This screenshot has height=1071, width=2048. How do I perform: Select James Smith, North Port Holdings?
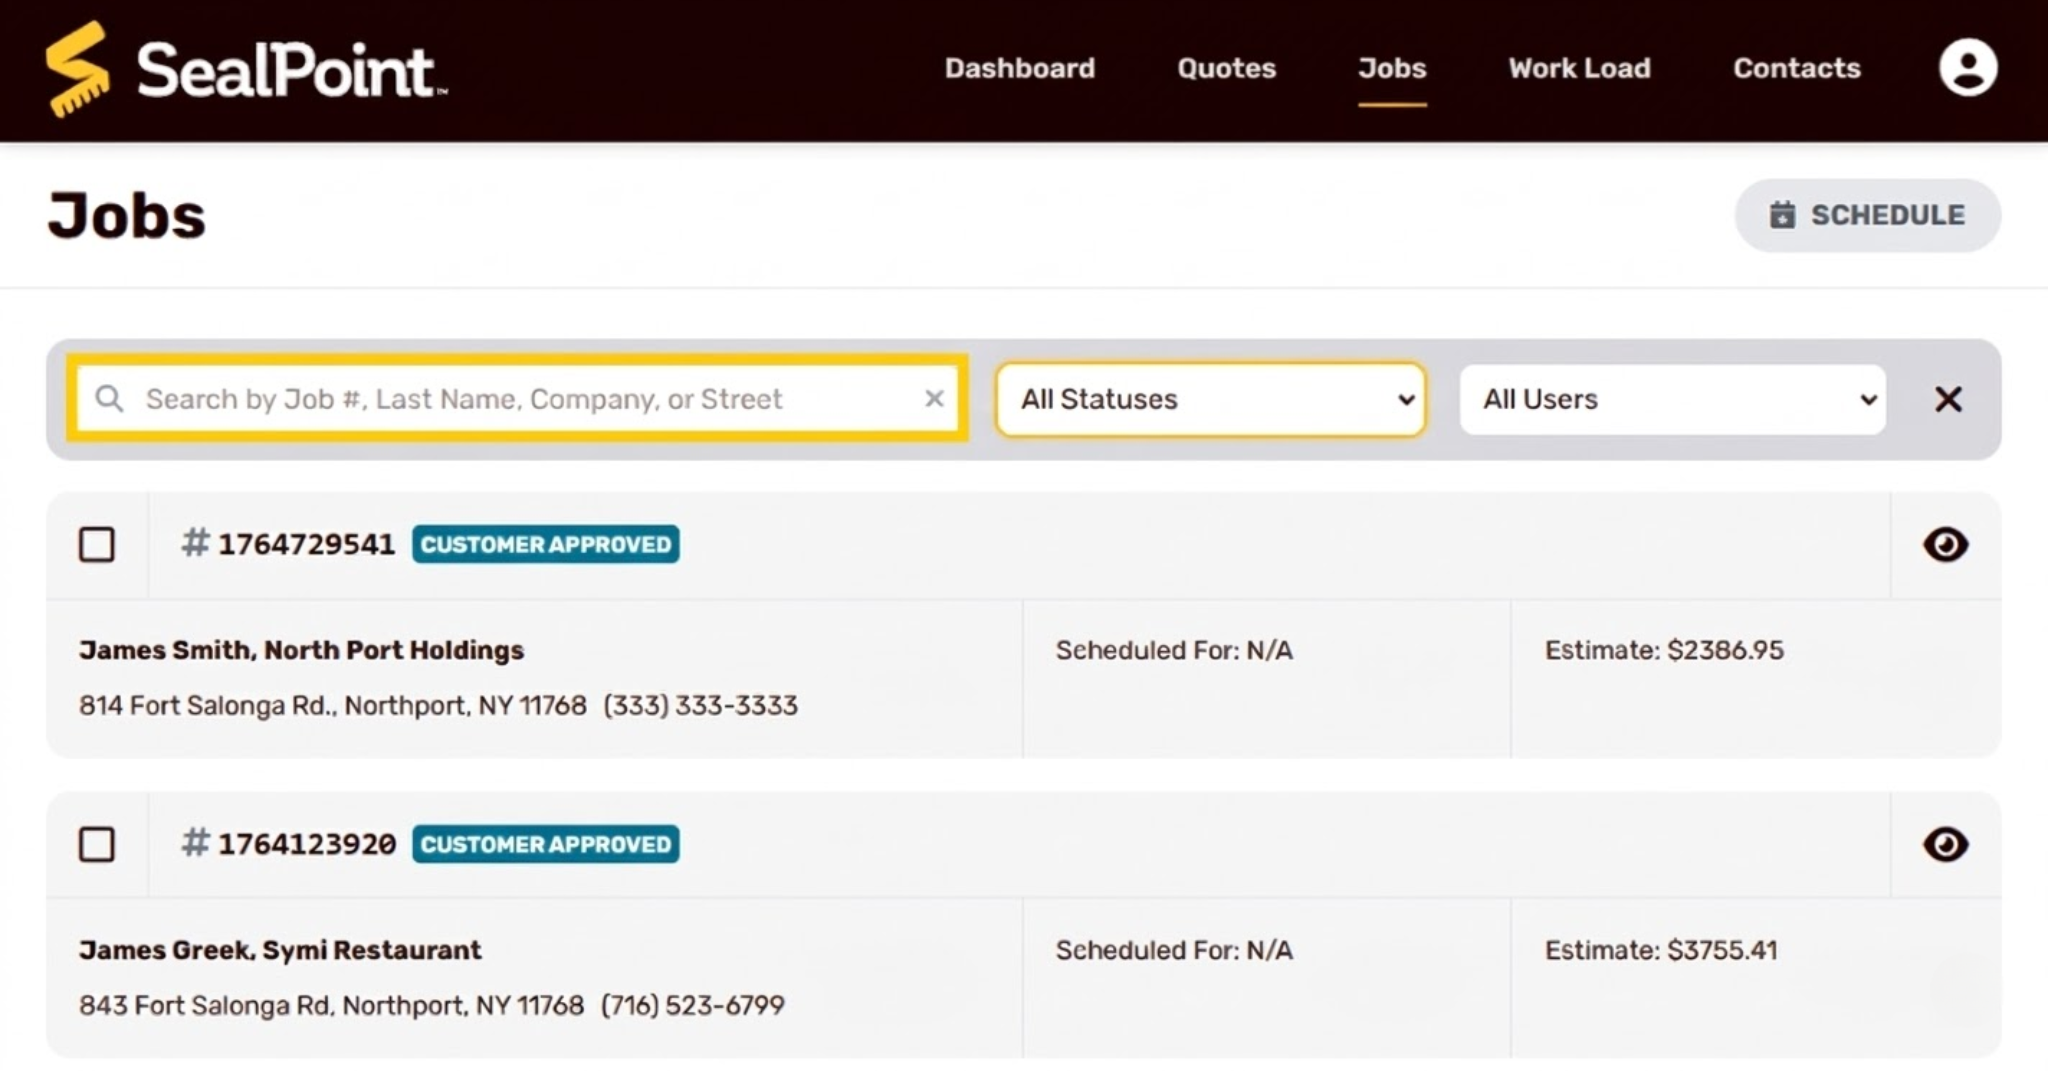pyautogui.click(x=301, y=650)
